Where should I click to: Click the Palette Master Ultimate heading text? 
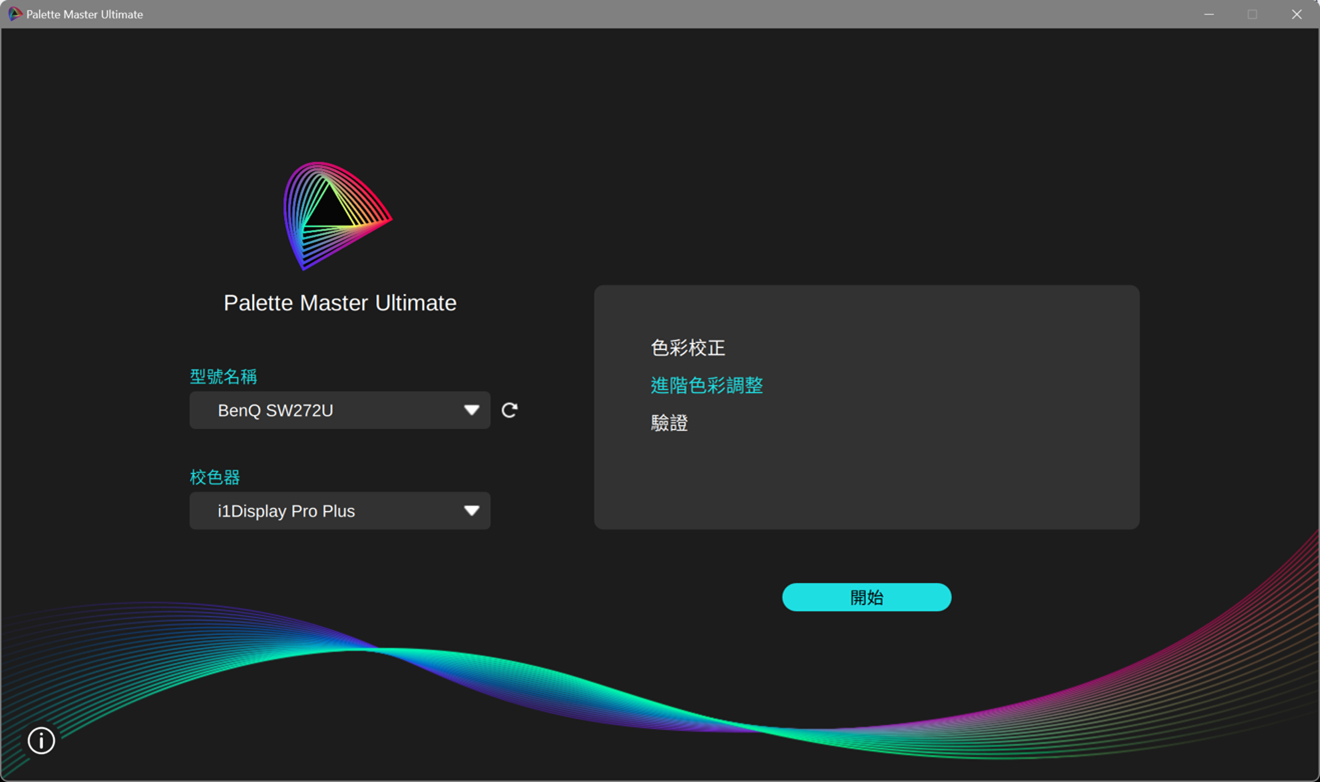point(340,303)
